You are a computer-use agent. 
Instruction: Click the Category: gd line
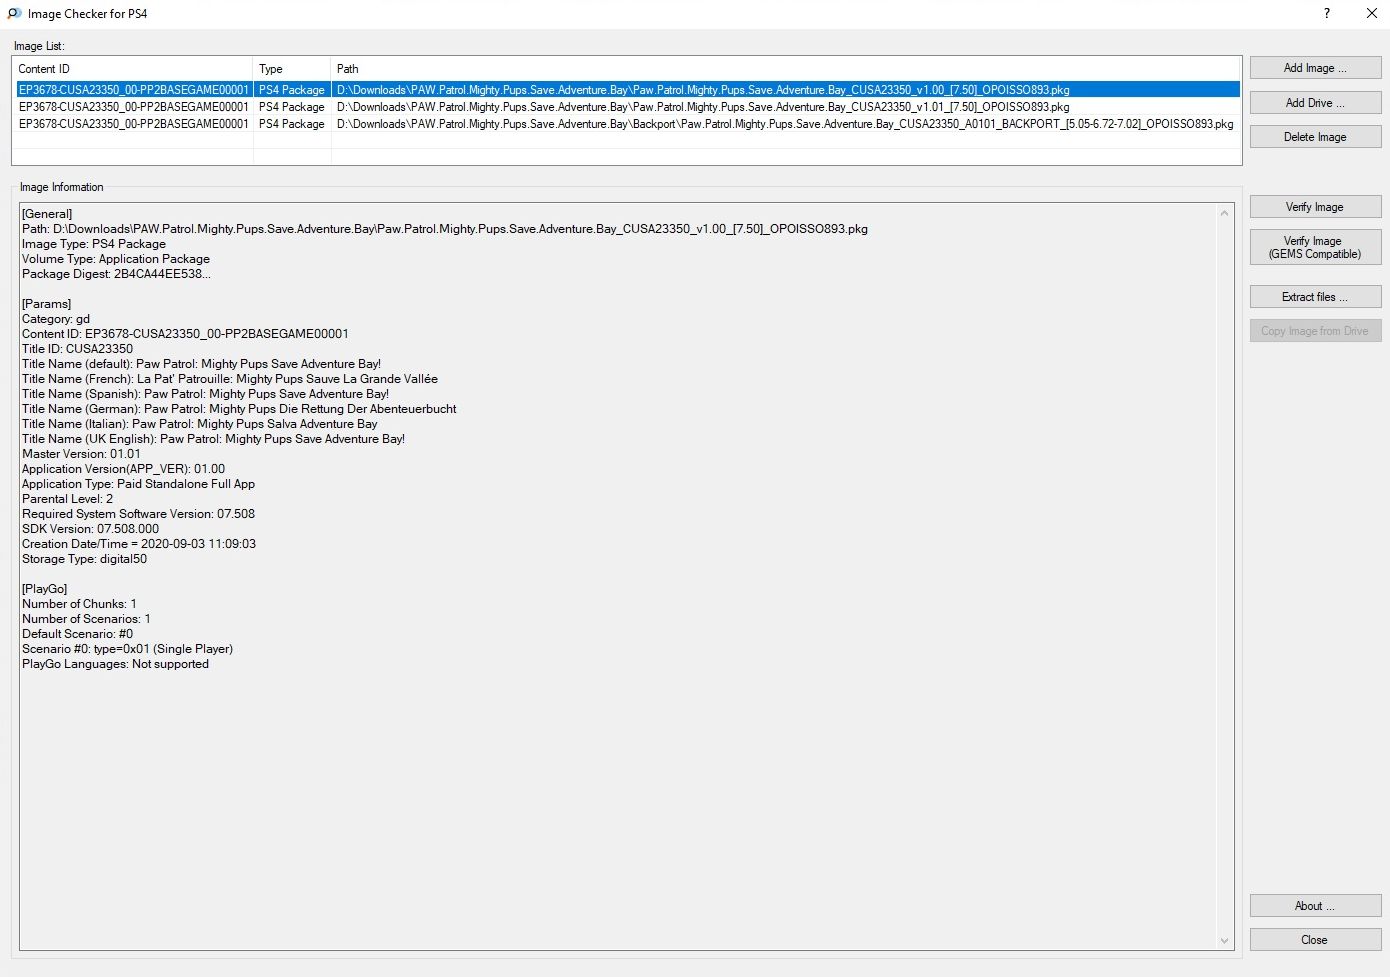tap(56, 319)
